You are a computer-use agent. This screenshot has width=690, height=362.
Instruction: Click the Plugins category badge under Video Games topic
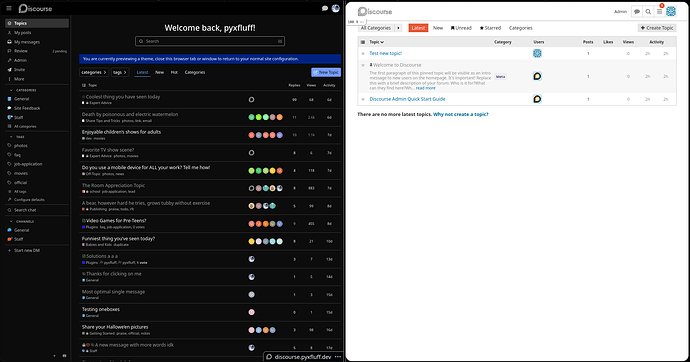pyautogui.click(x=90, y=227)
